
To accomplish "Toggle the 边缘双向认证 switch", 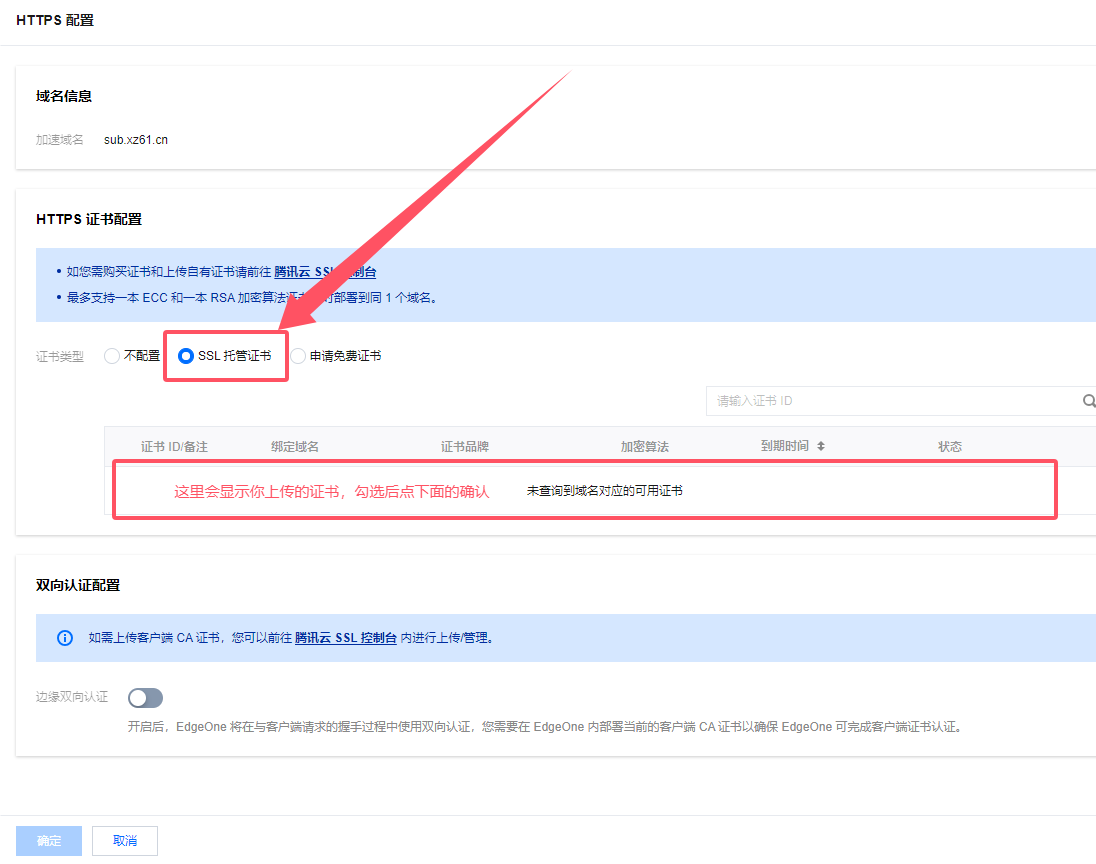I will pos(145,698).
